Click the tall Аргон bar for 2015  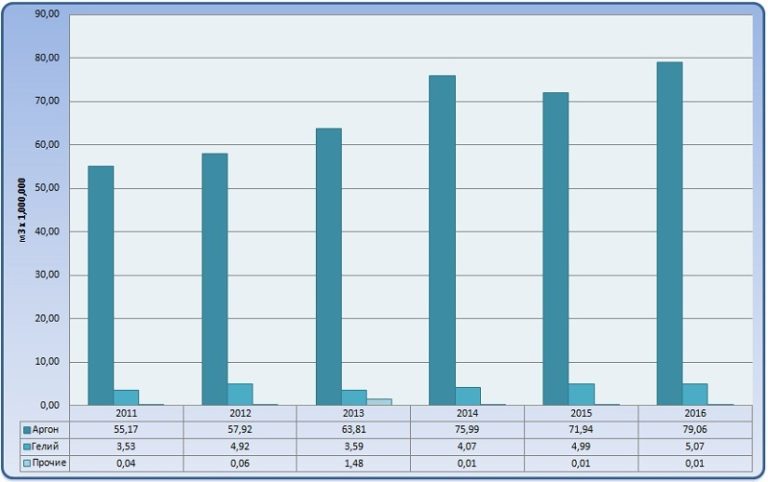556,249
